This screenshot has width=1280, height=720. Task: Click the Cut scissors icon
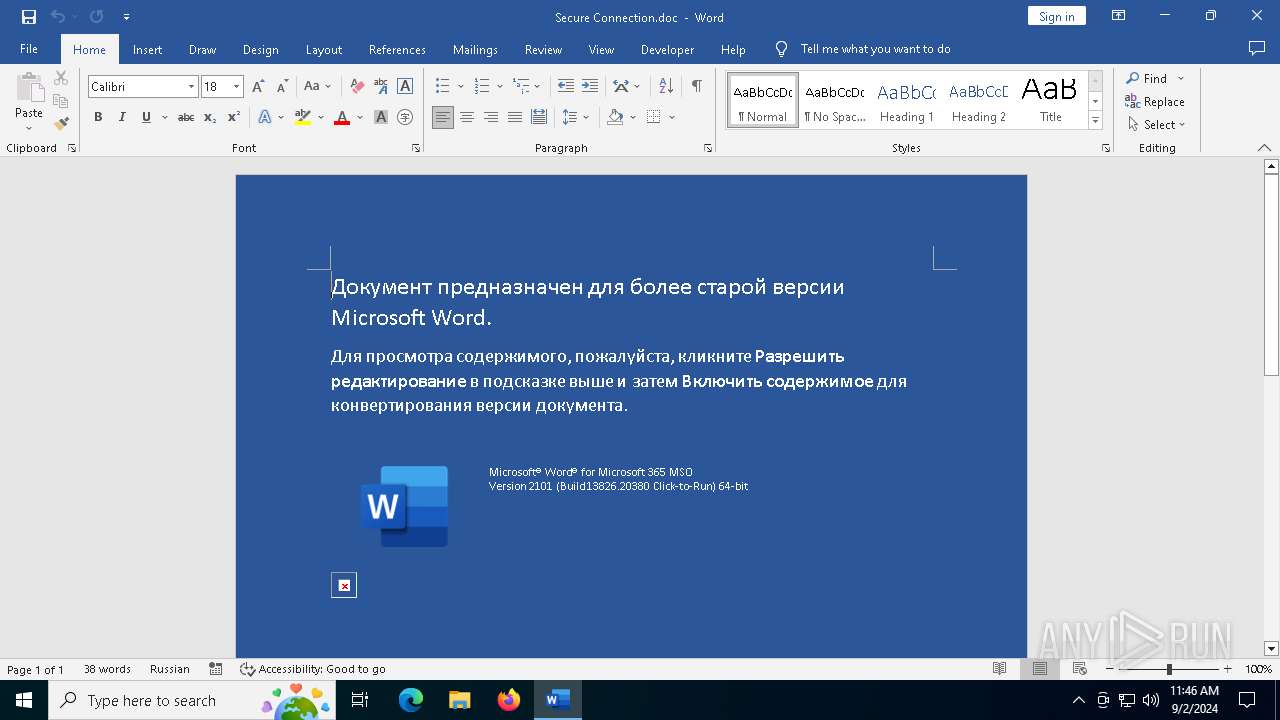tap(61, 78)
